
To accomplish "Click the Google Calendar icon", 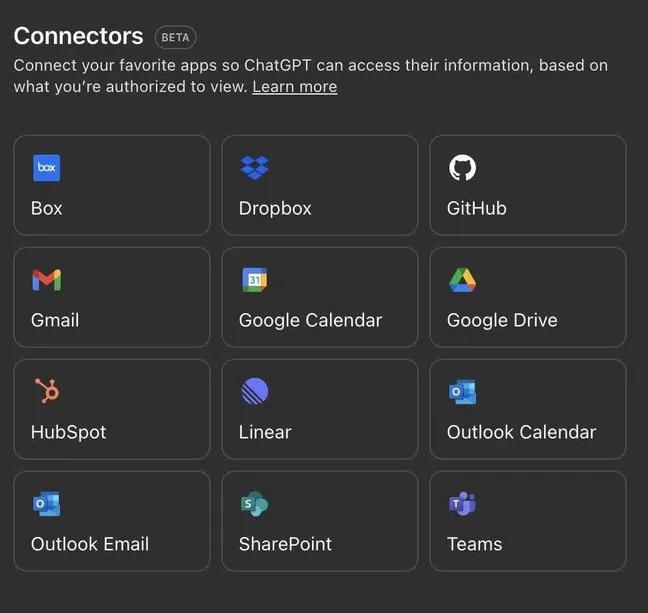I will [x=254, y=280].
